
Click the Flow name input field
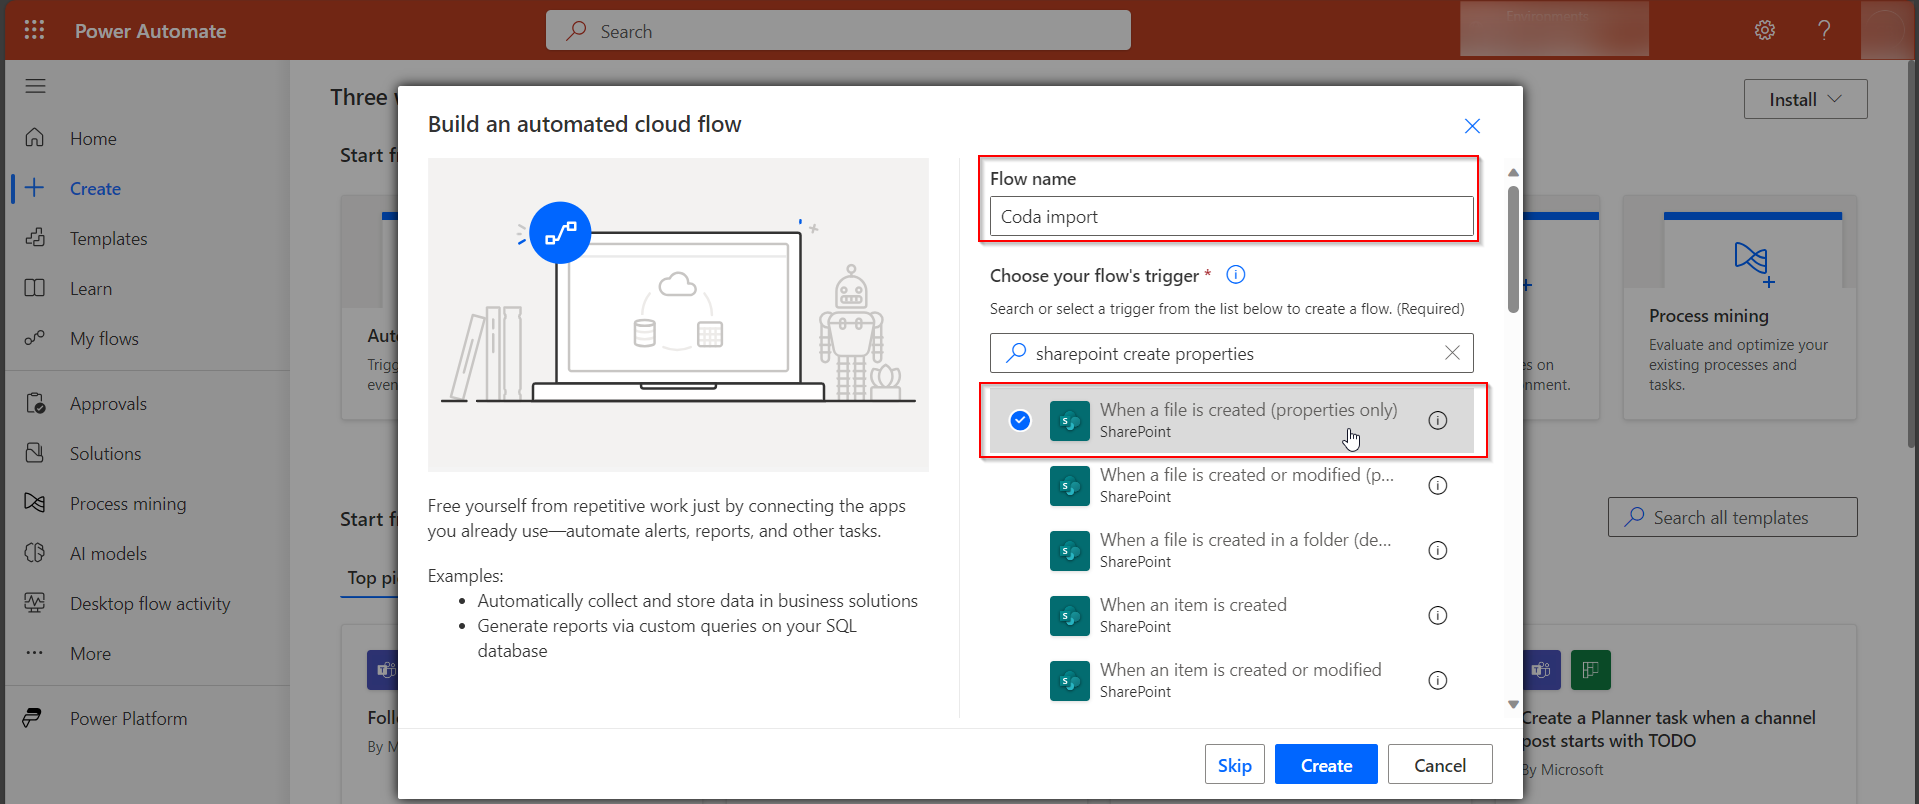click(1231, 217)
